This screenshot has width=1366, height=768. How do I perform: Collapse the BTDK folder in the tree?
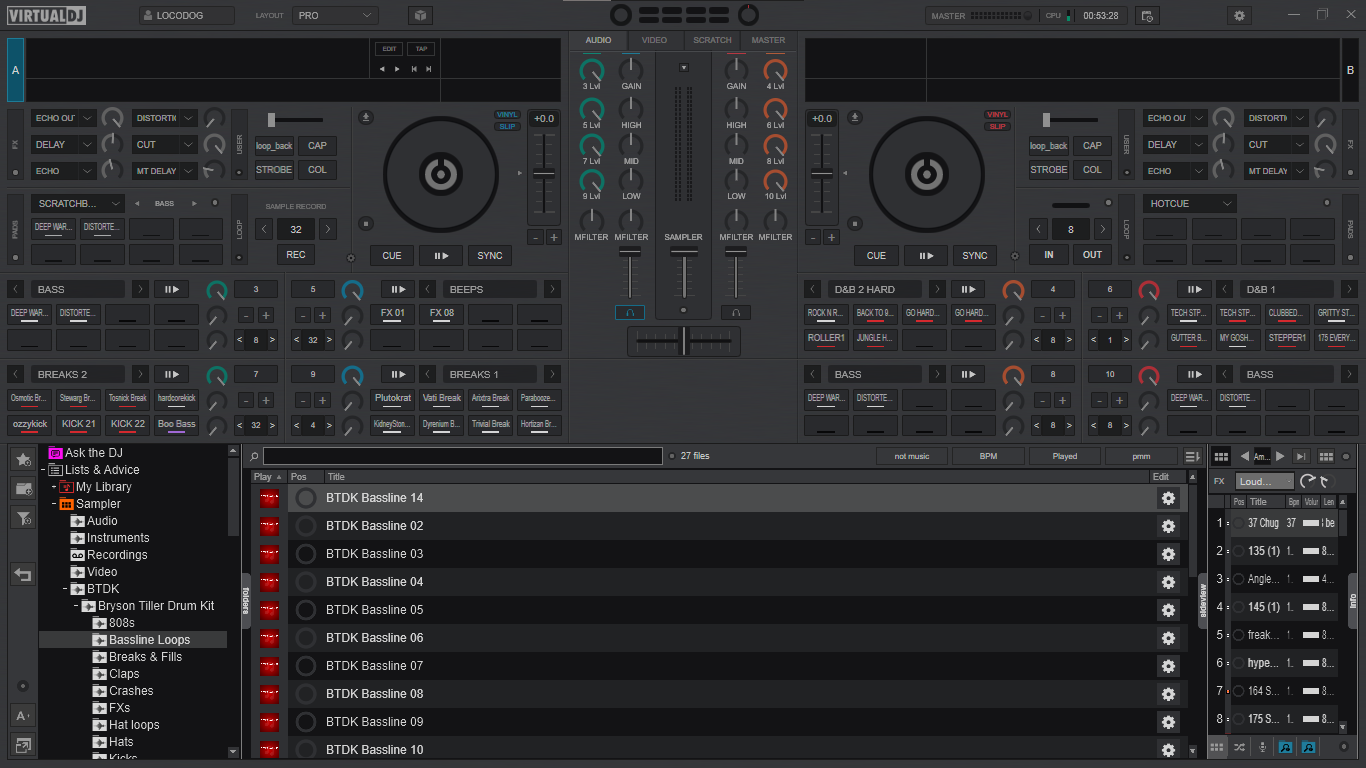click(x=67, y=589)
